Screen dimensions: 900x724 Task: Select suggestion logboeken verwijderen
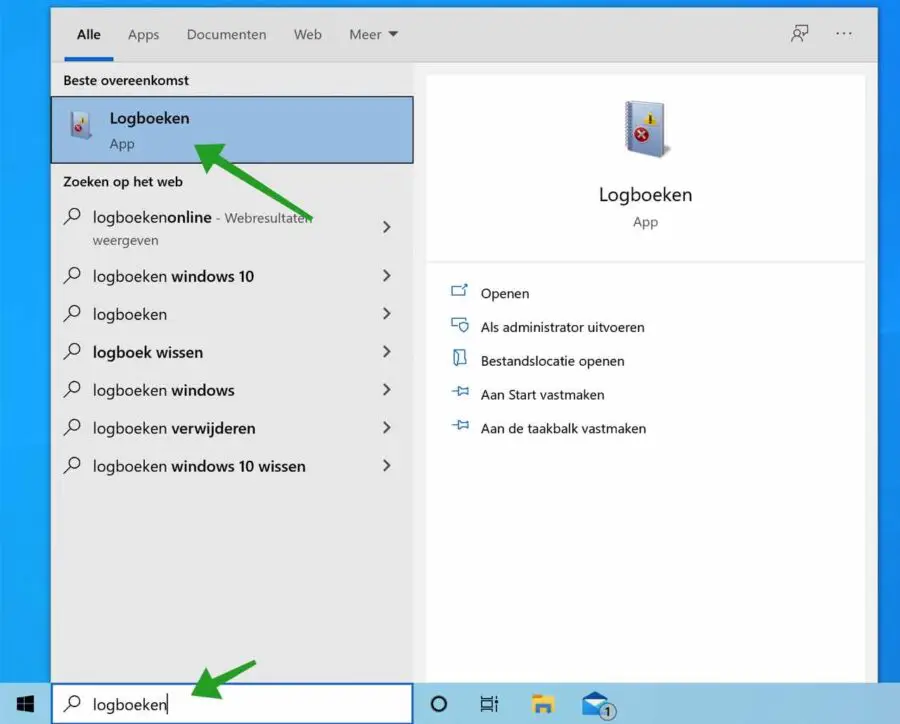(230, 428)
